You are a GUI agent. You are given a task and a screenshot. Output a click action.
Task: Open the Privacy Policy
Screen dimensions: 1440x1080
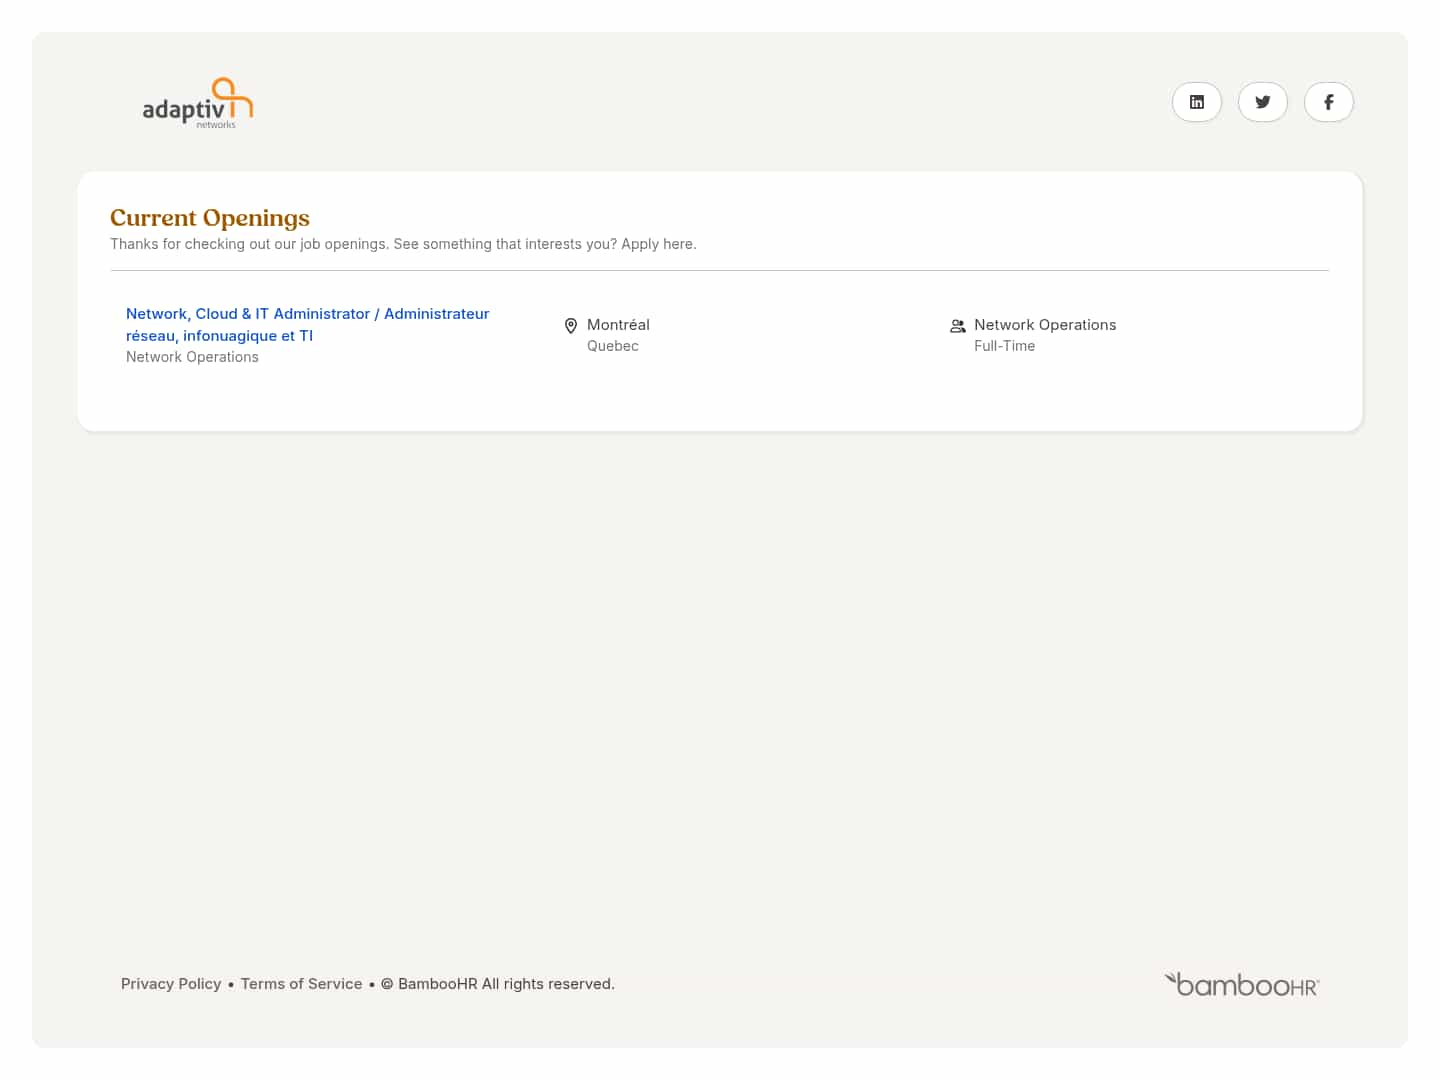(x=171, y=983)
